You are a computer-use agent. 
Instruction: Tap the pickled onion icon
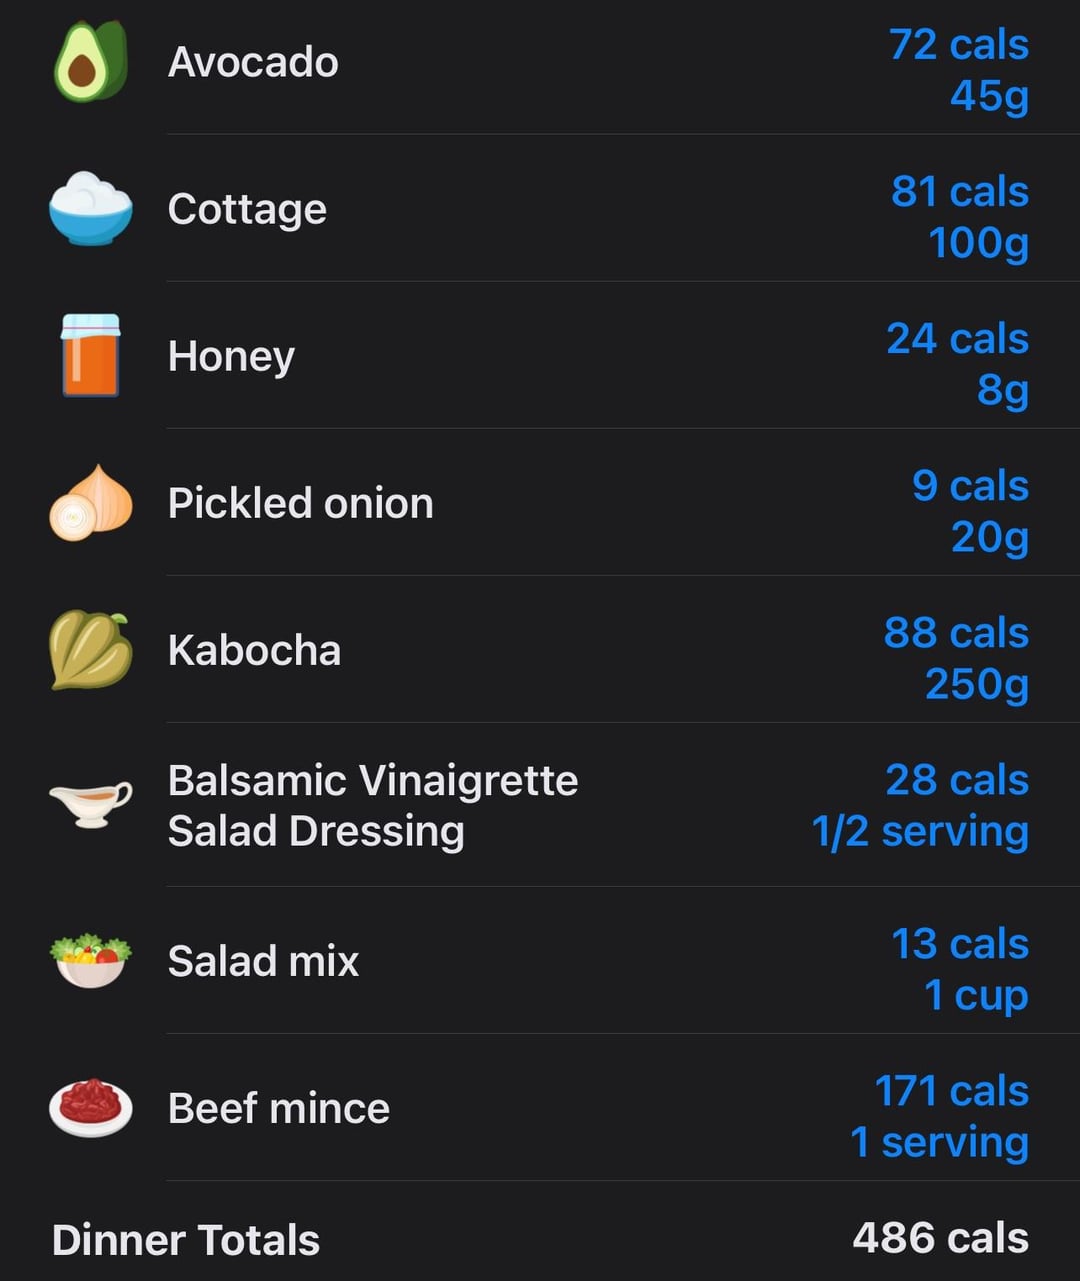[91, 502]
